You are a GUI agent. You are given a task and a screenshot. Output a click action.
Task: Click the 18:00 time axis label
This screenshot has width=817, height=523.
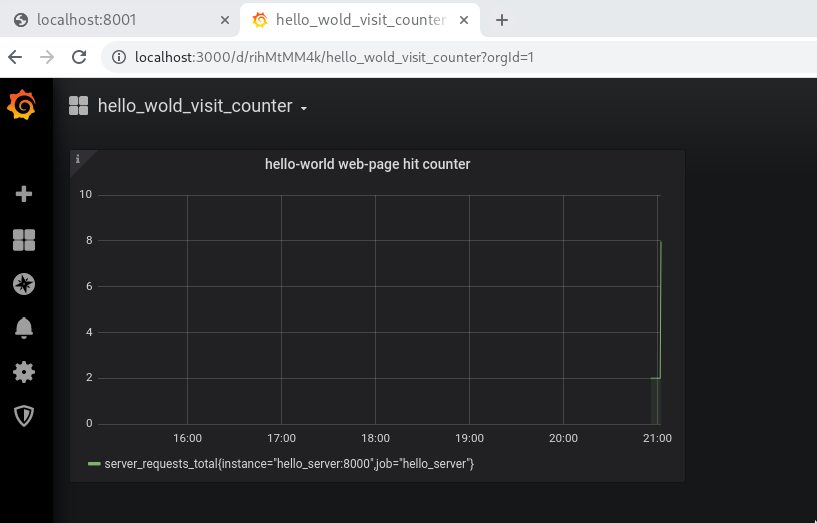375,438
